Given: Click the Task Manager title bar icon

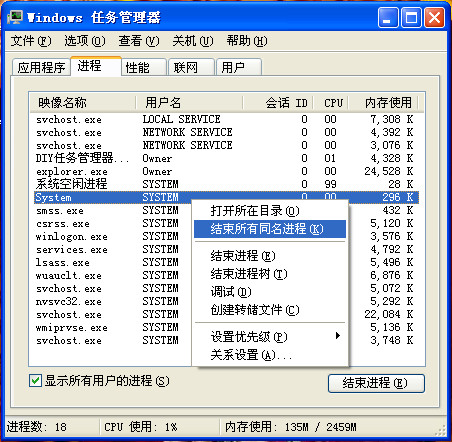Looking at the screenshot, I should coord(15,17).
